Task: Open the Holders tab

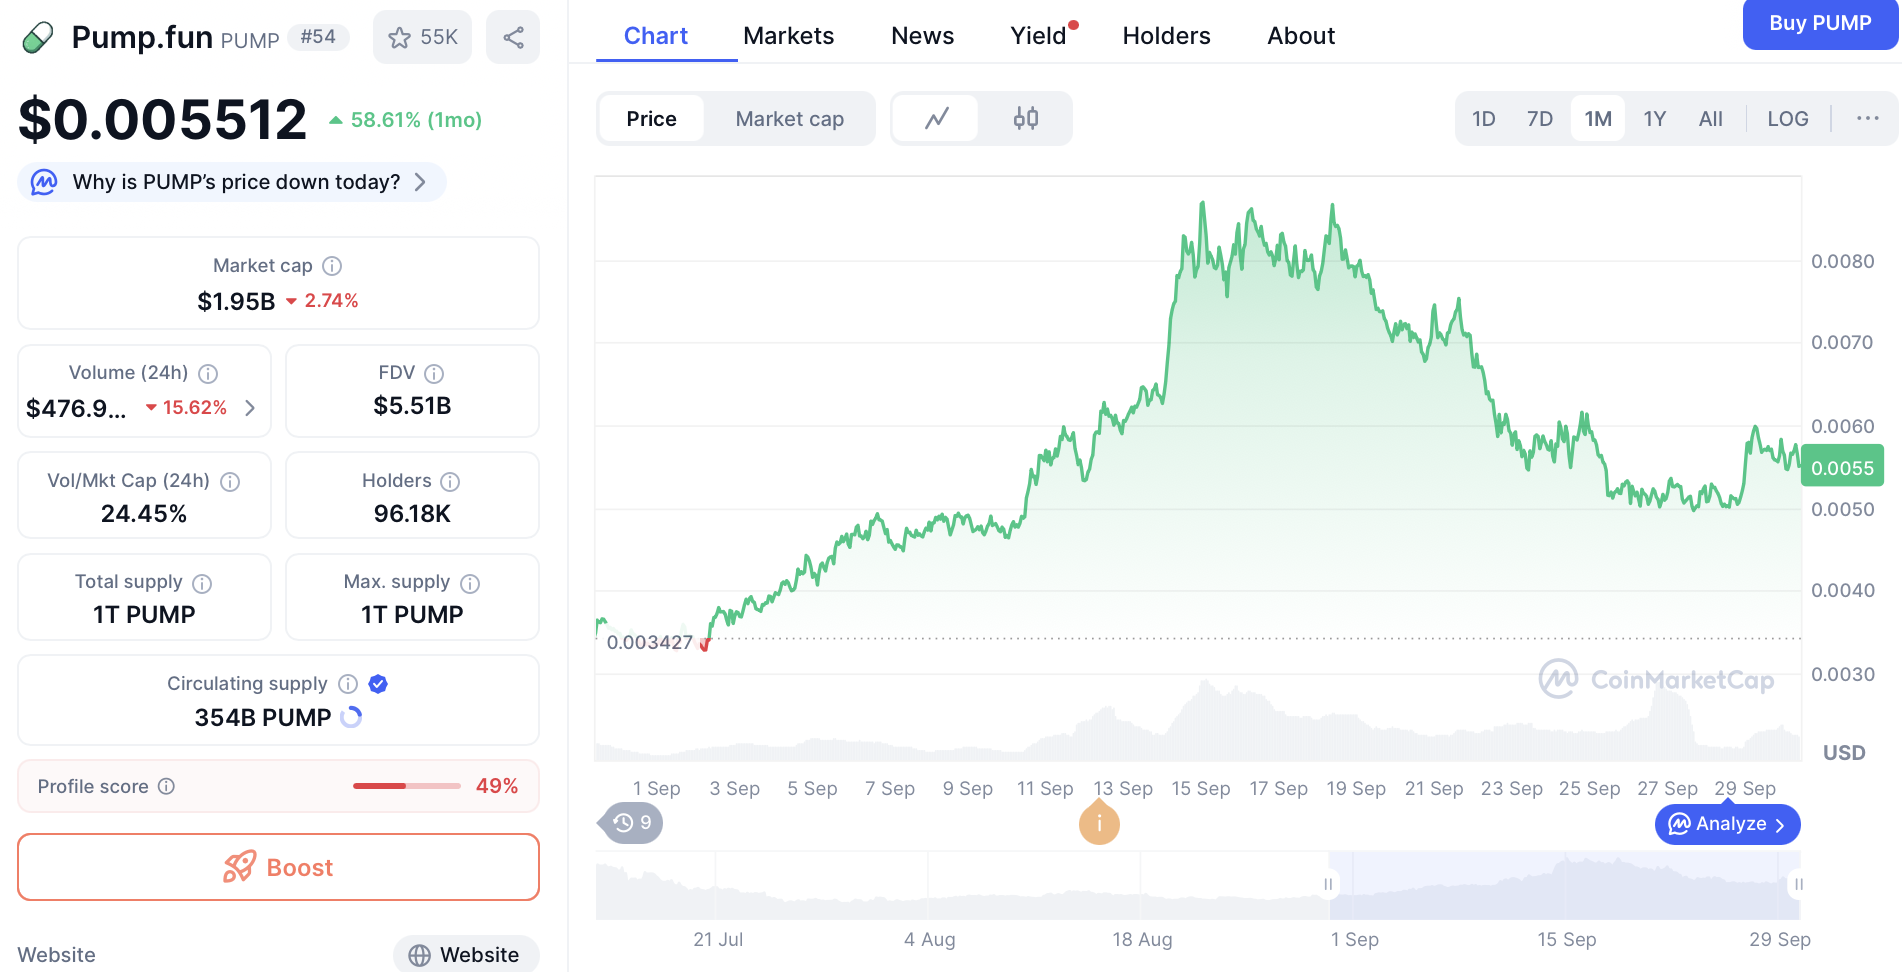Action: pyautogui.click(x=1166, y=36)
